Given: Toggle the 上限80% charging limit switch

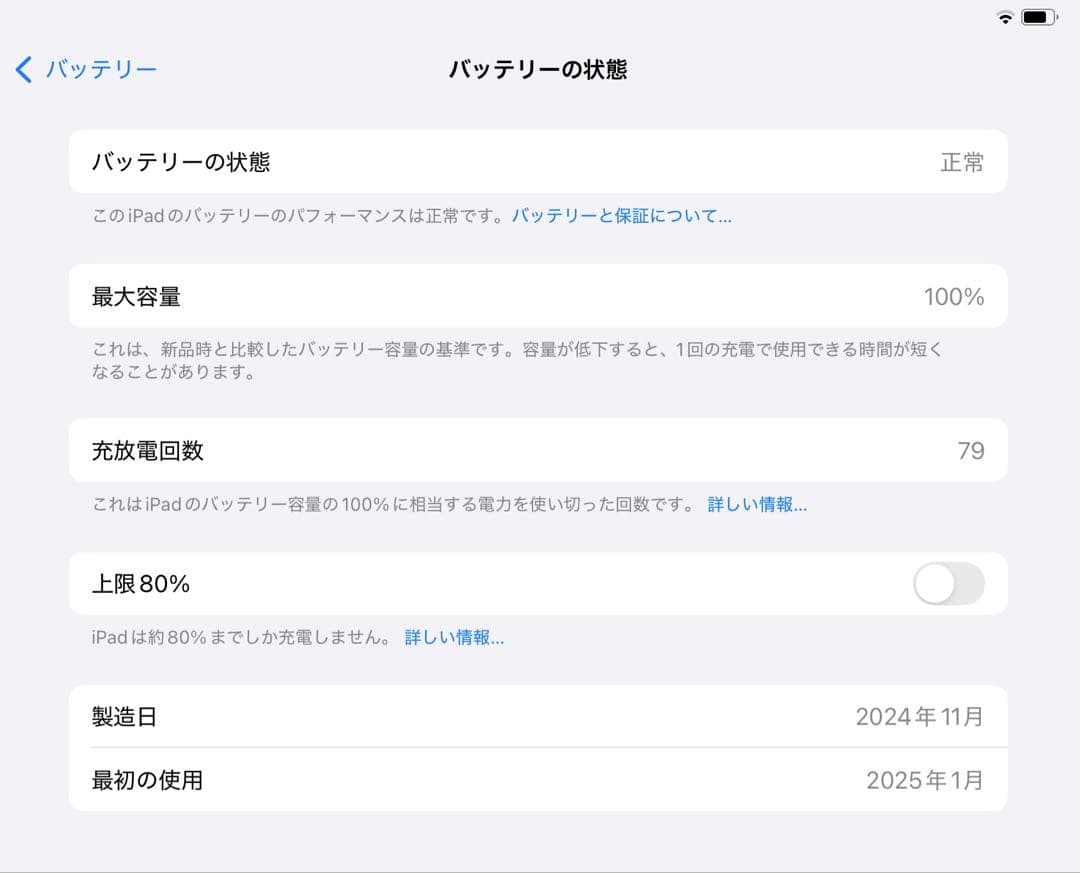Looking at the screenshot, I should point(948,584).
